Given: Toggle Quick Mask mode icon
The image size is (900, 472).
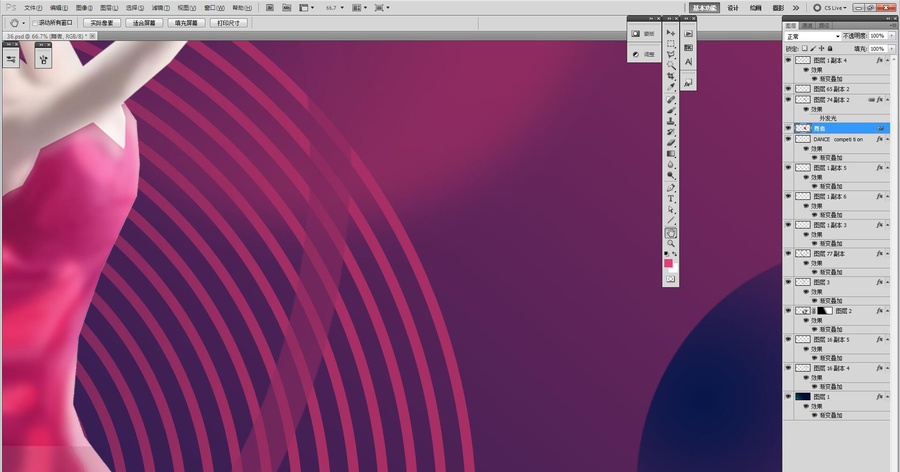Looking at the screenshot, I should tap(670, 279).
